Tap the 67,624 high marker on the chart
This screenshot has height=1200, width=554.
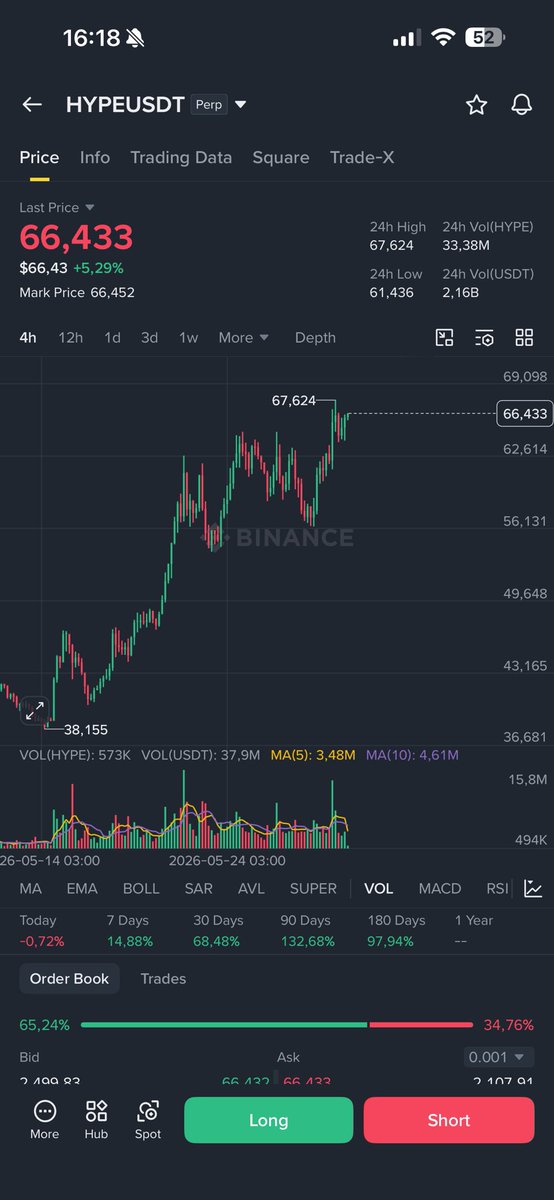point(293,400)
